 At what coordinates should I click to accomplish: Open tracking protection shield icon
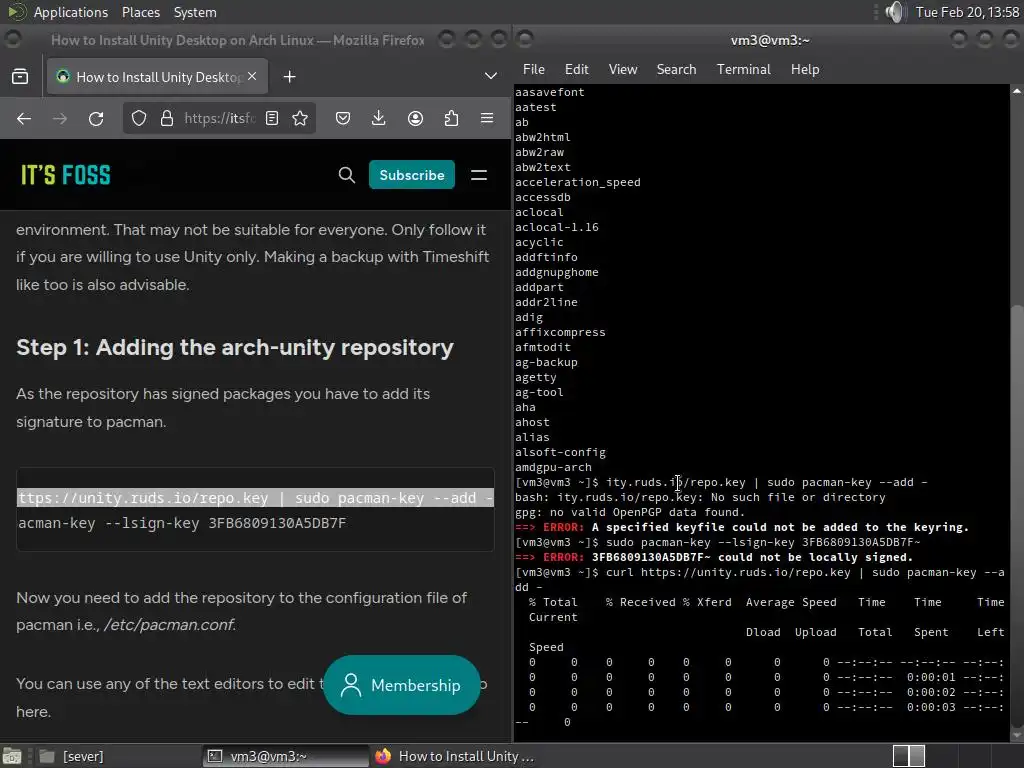tap(138, 118)
